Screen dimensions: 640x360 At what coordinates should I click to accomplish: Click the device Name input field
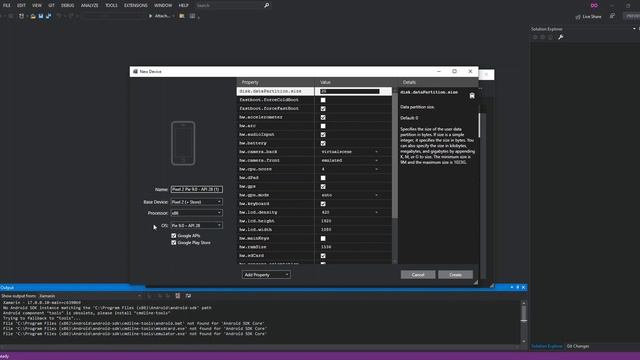click(x=196, y=189)
